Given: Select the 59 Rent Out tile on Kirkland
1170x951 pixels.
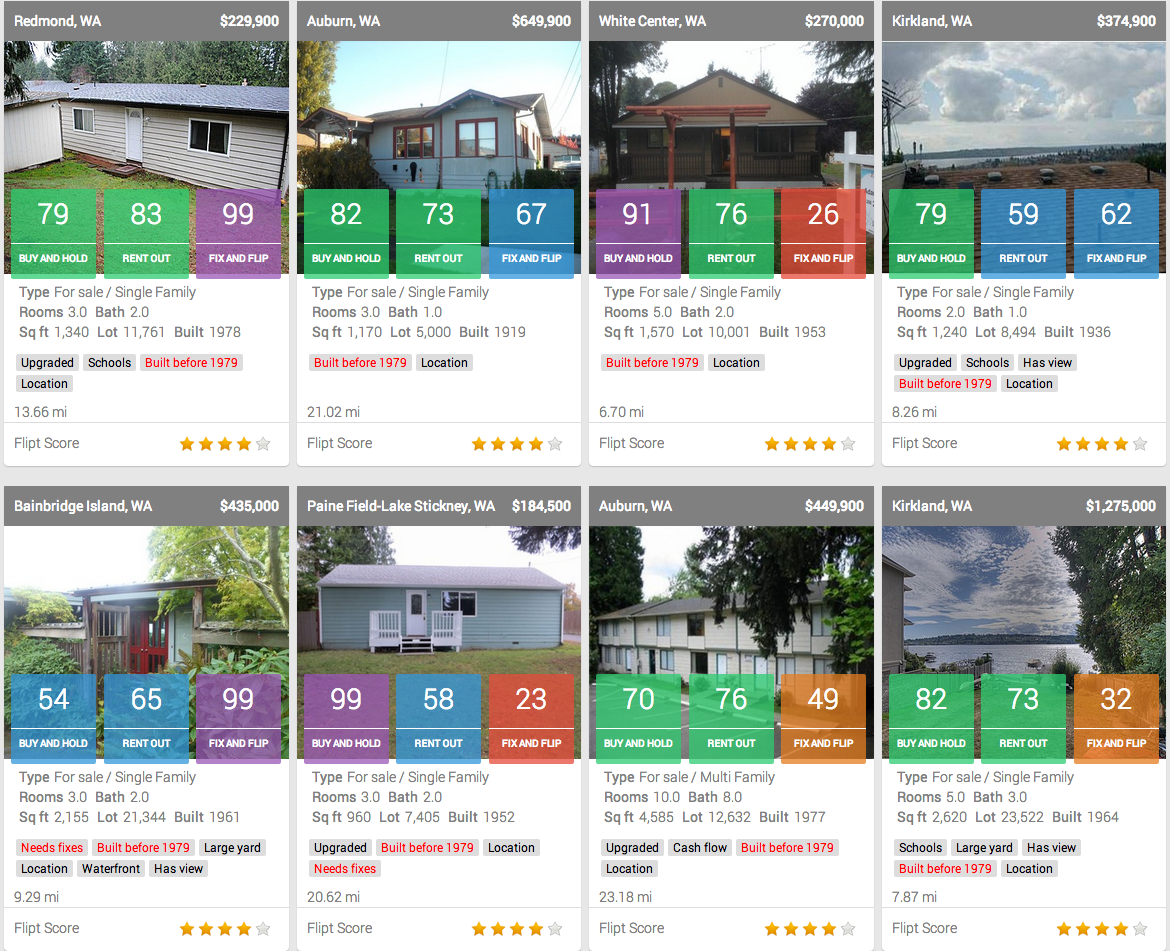Looking at the screenshot, I should point(1023,233).
